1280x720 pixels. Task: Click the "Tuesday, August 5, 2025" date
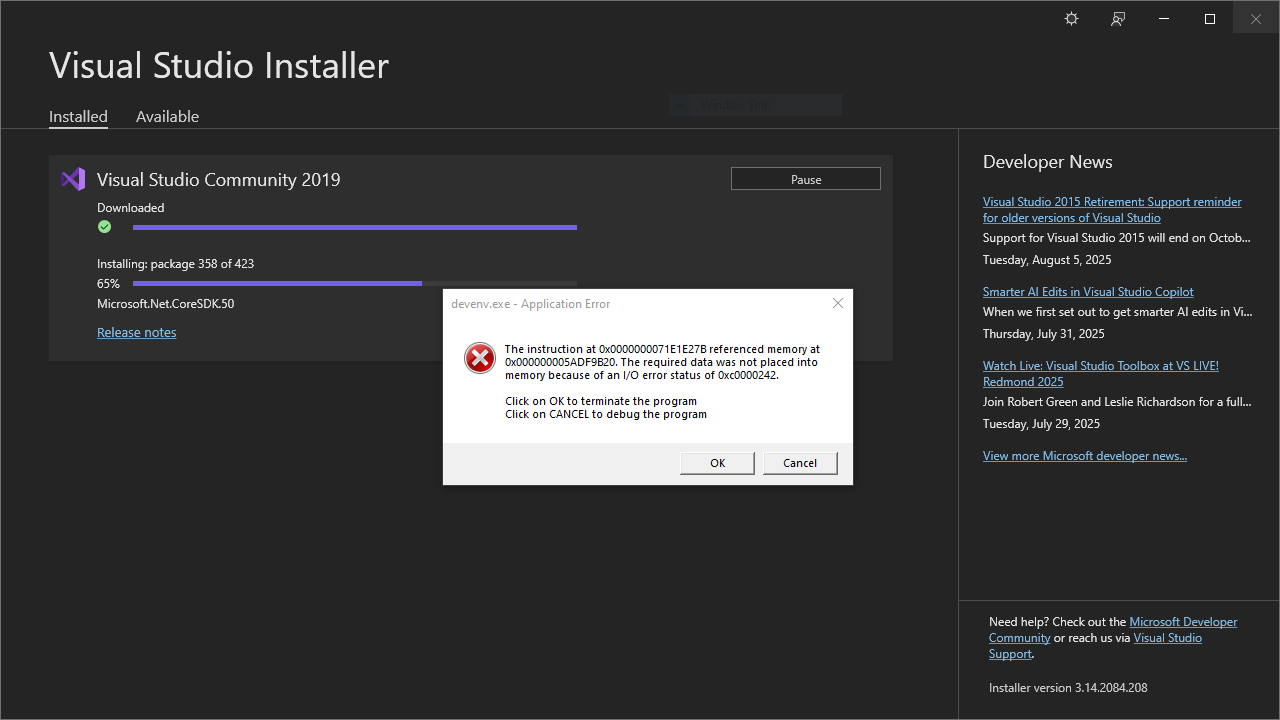1047,260
